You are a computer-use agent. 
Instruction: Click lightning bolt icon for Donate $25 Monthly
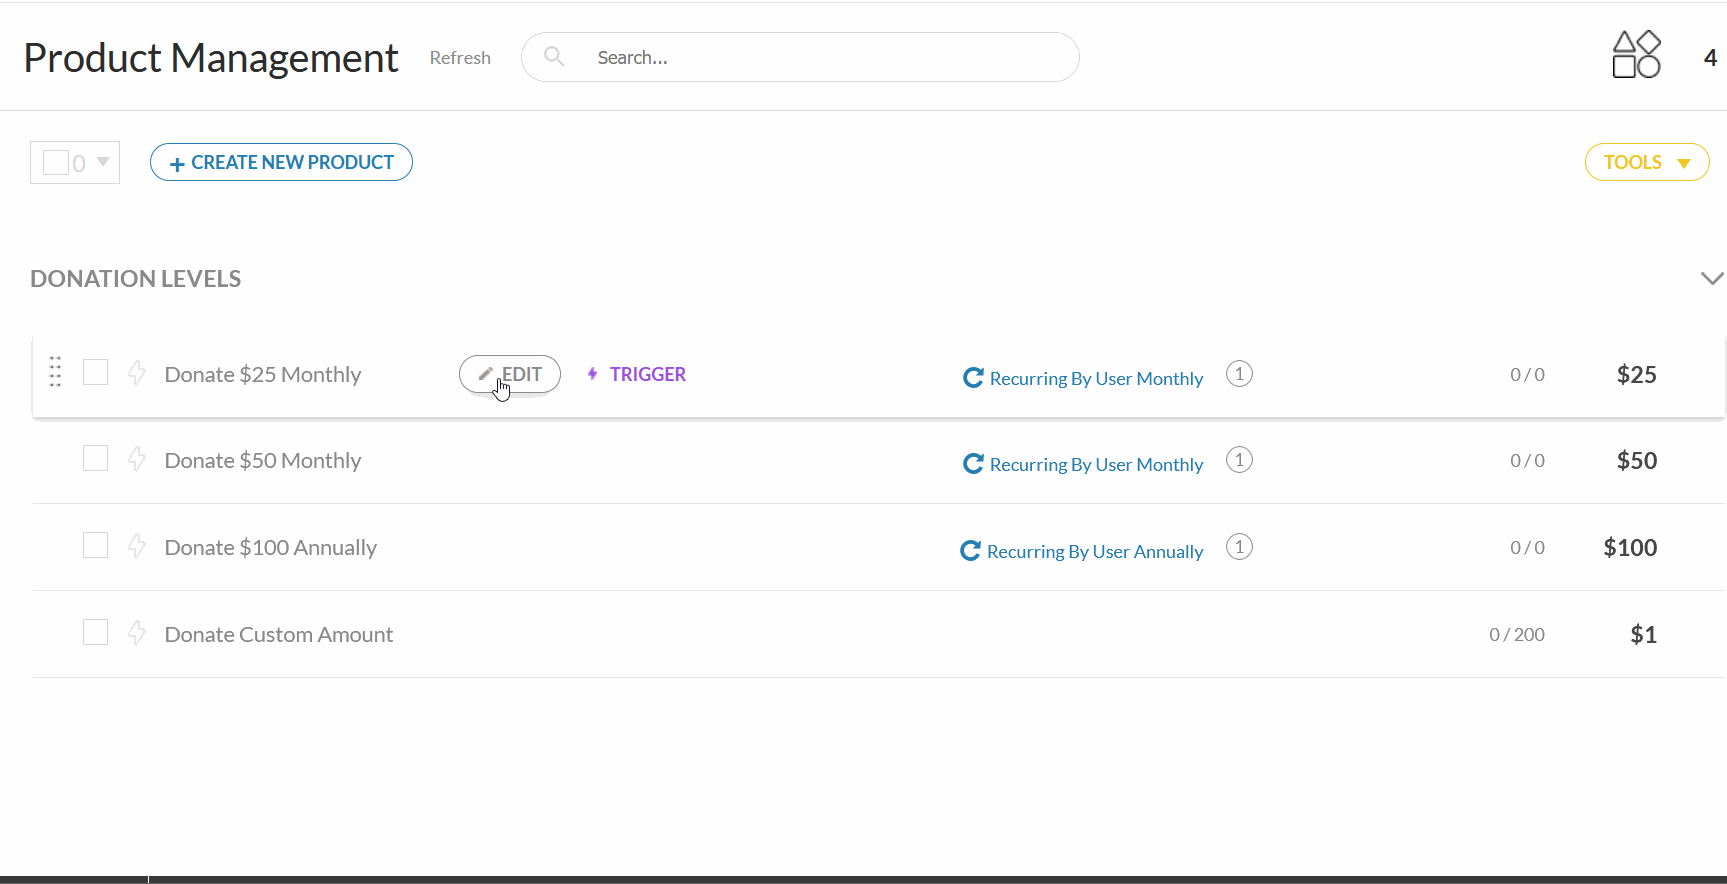137,373
